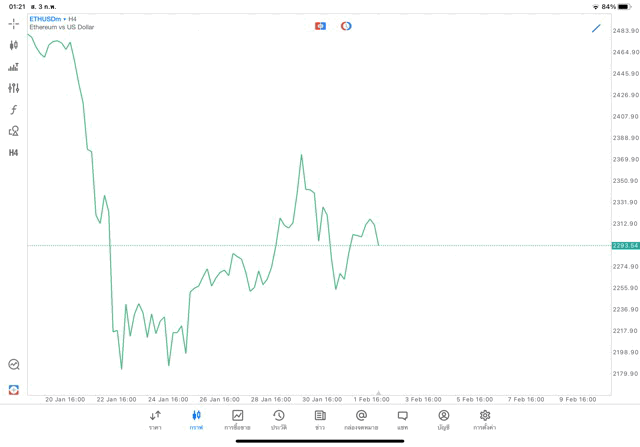This screenshot has width=640, height=447.
Task: Open chart display settings with sliders icon
Action: coord(14,88)
